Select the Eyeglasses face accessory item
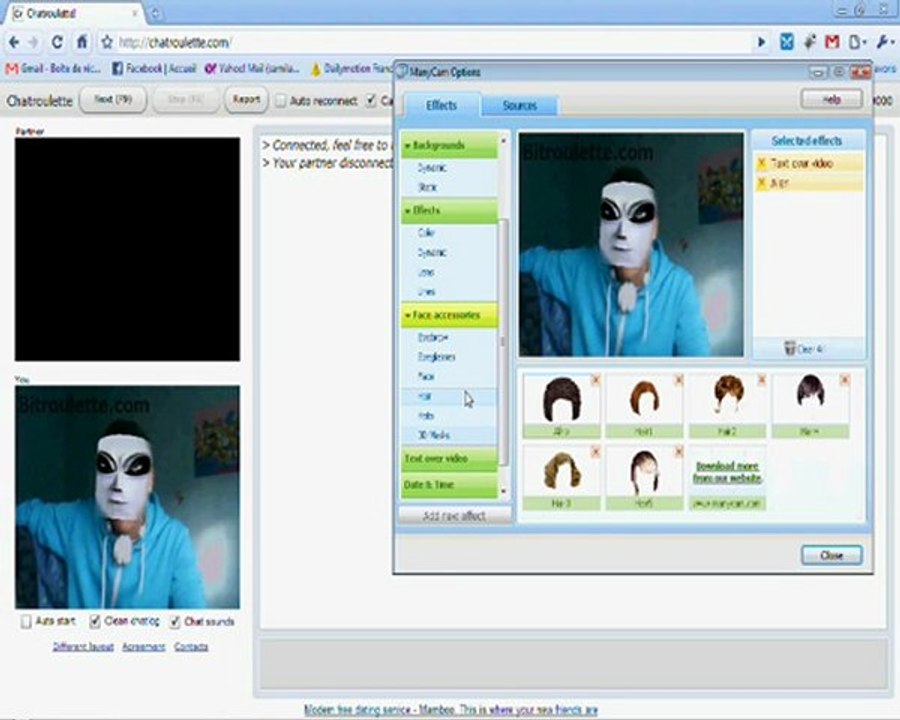 437,357
